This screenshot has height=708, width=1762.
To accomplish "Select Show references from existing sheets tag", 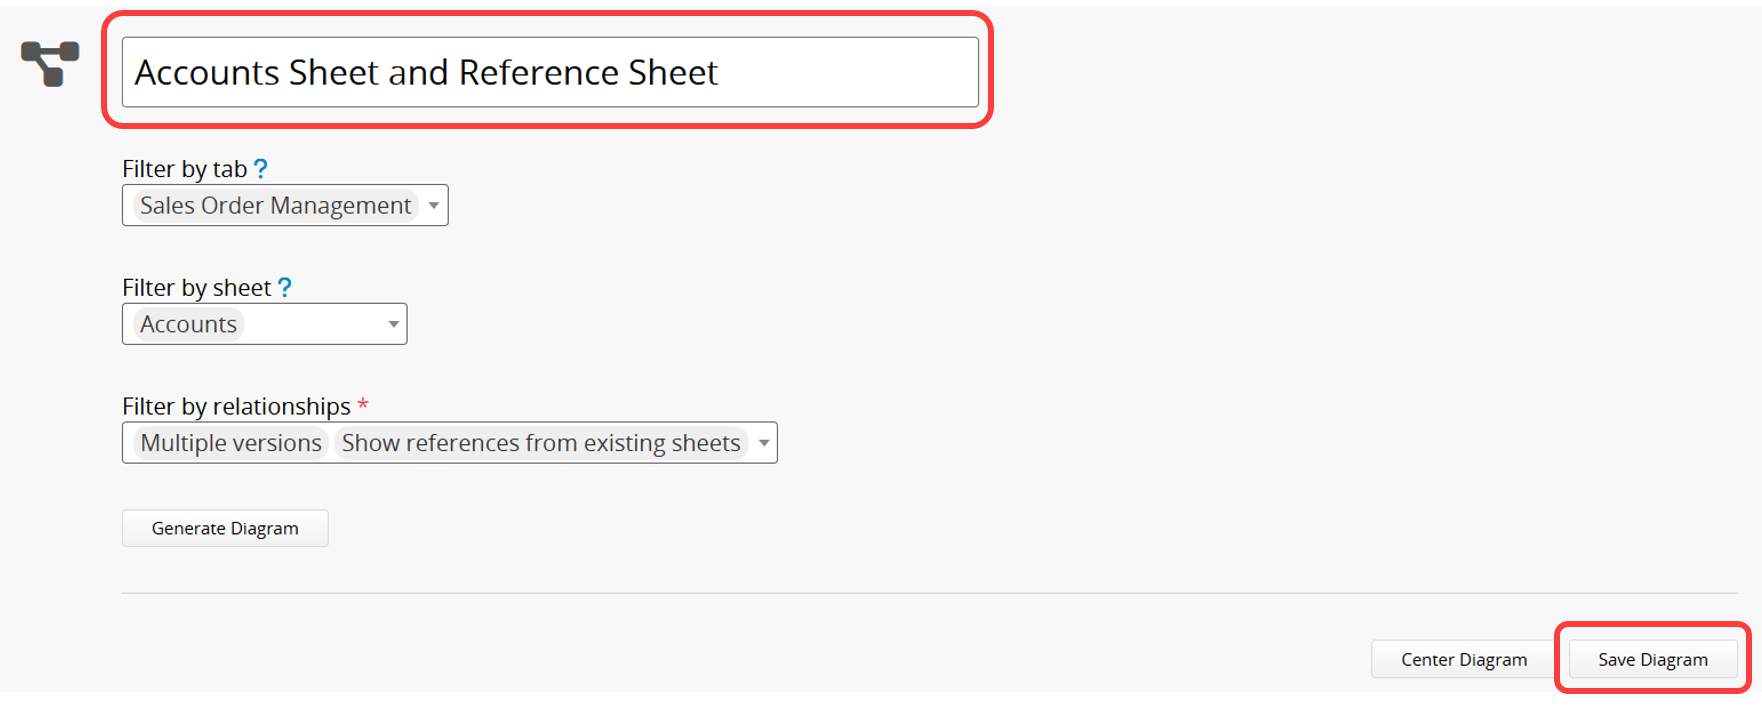I will [x=541, y=443].
